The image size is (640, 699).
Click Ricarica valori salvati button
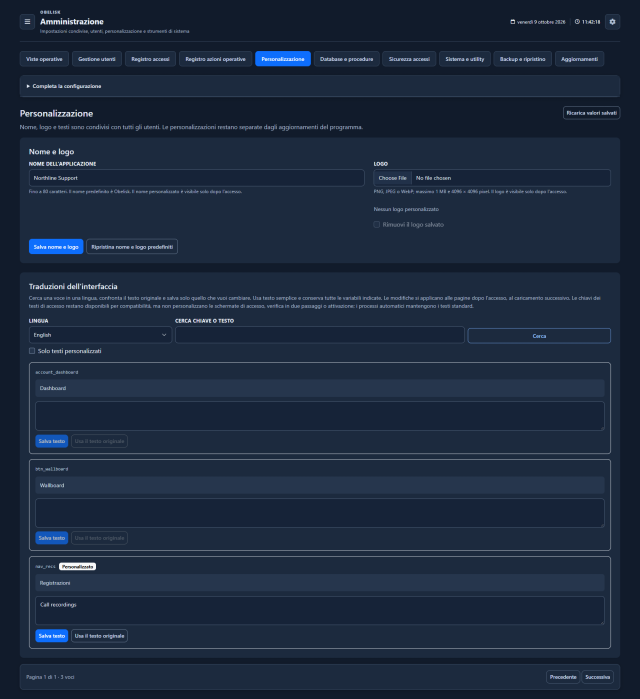coord(591,113)
